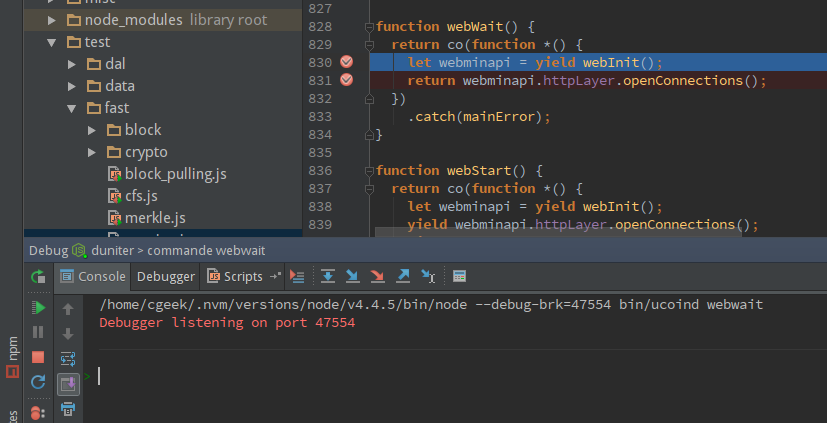Click Force Step Into red arrow icon

pyautogui.click(x=377, y=276)
